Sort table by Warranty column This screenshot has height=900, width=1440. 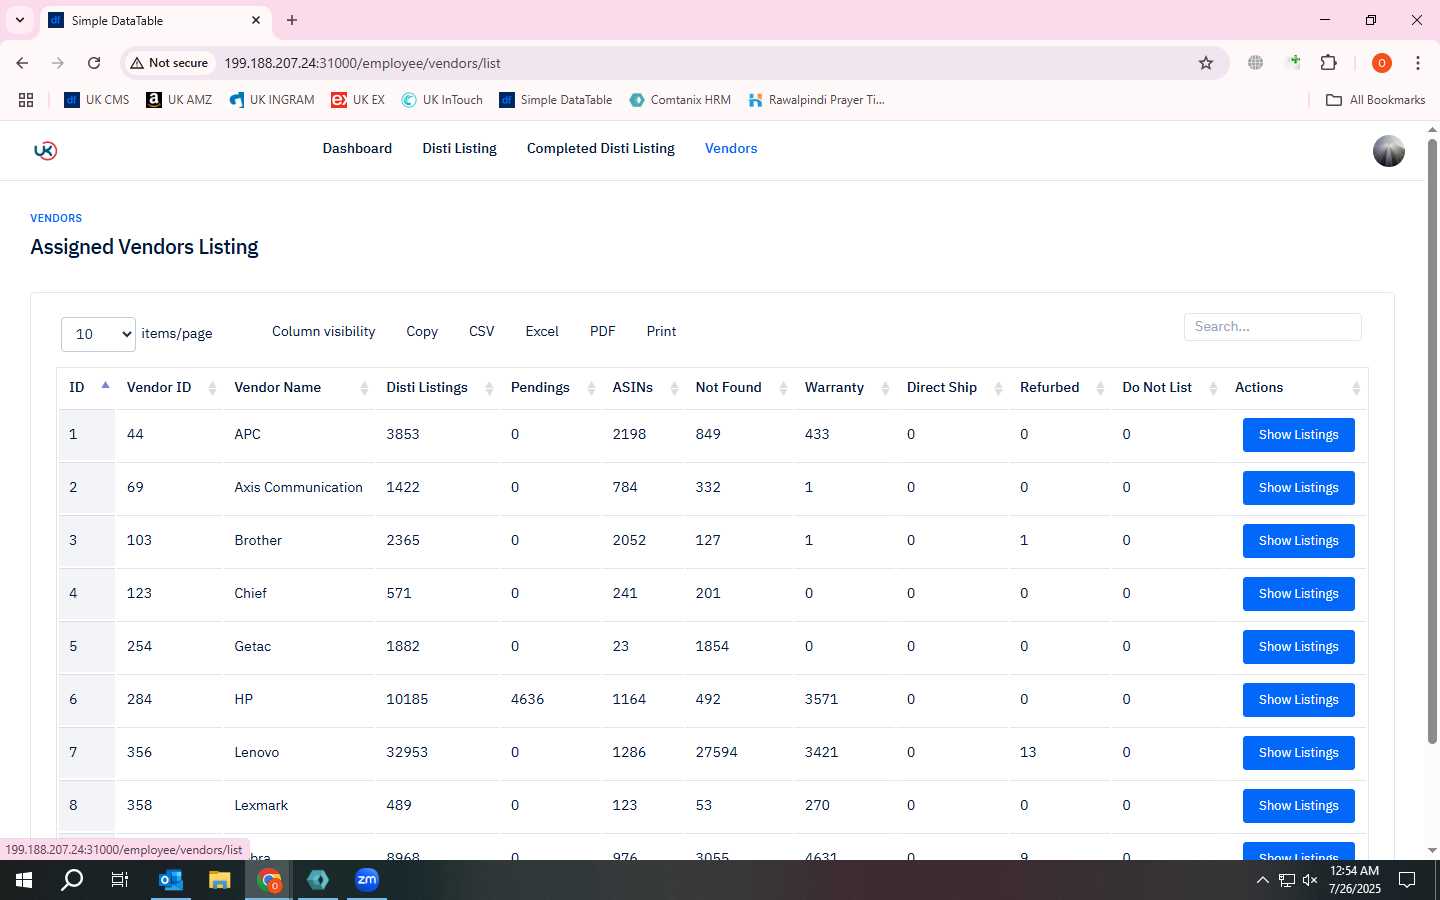point(845,387)
